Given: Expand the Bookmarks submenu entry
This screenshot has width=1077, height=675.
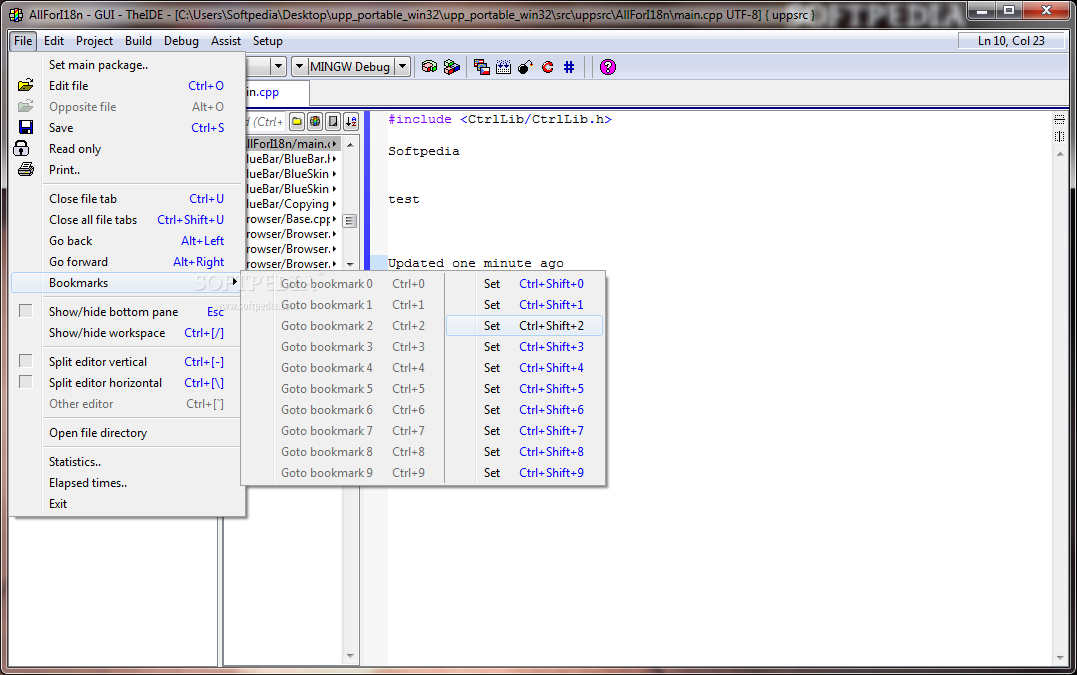Looking at the screenshot, I should click(x=127, y=283).
